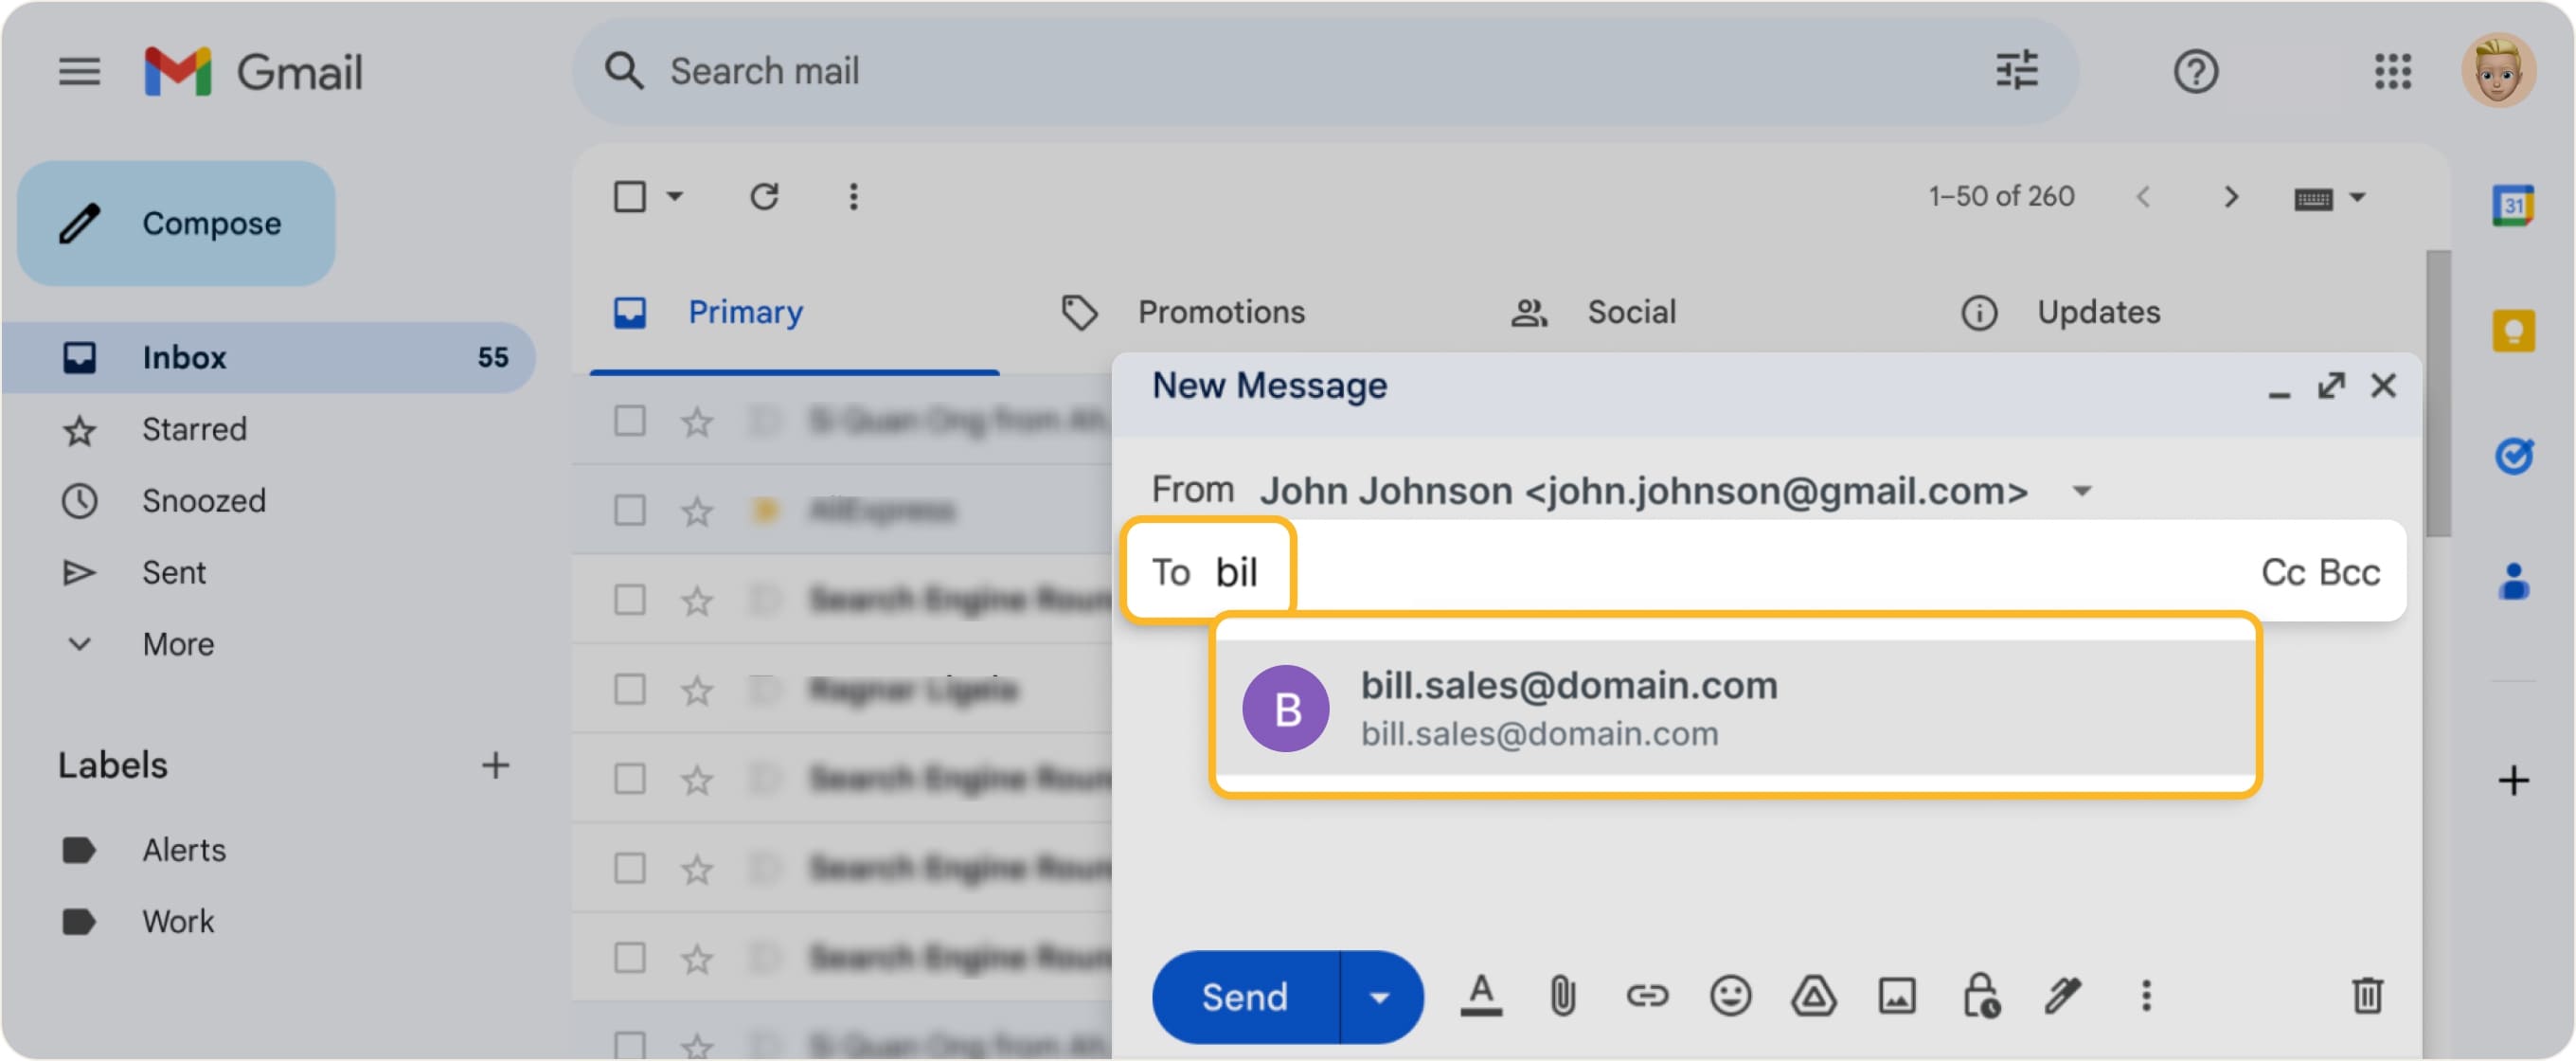Open text formatting options
The height and width of the screenshot is (1061, 2576).
(x=1480, y=996)
